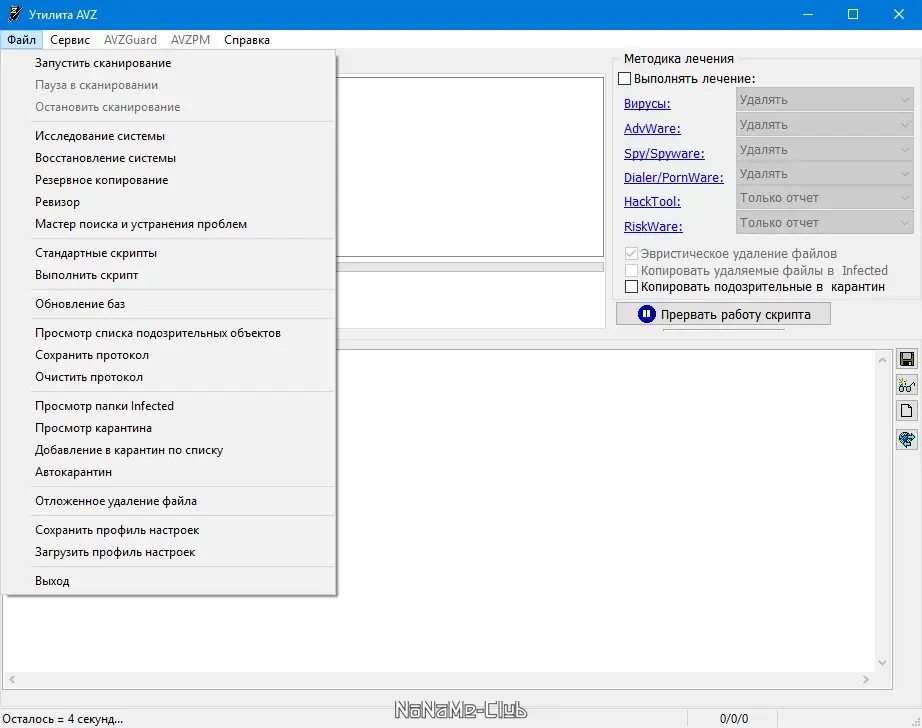Click the glasses view-suspicious-objects icon

(x=907, y=385)
